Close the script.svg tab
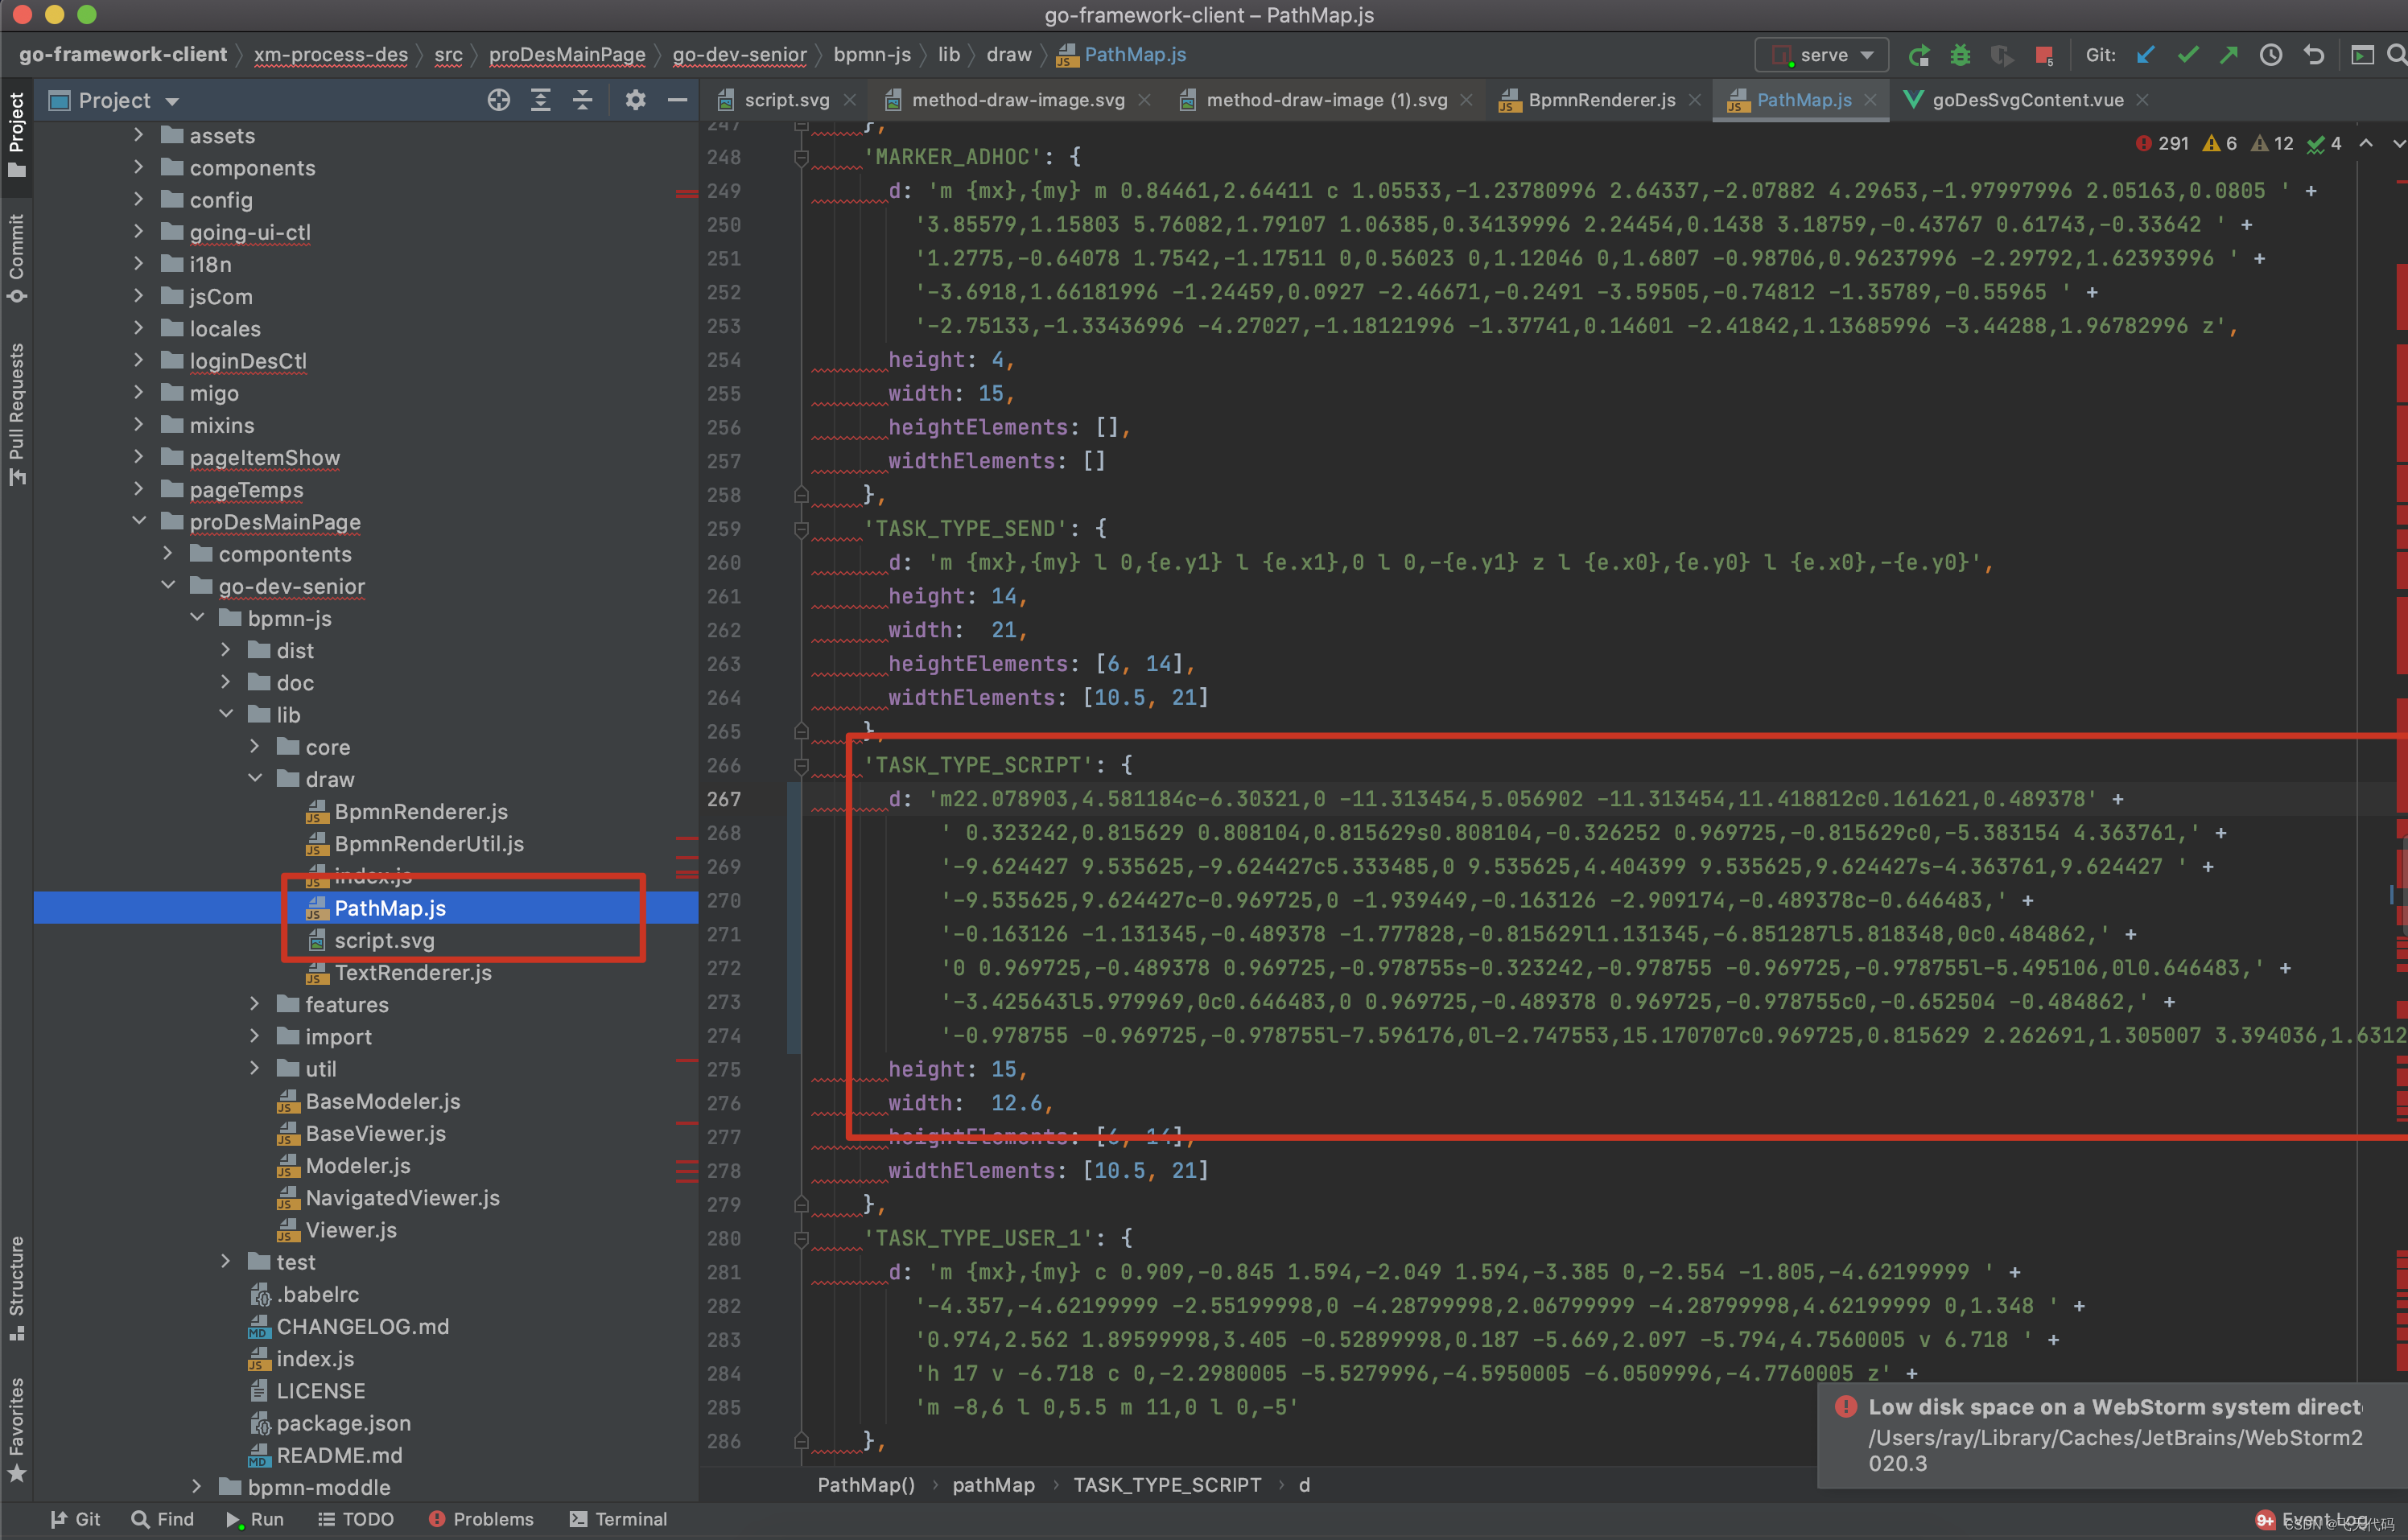This screenshot has width=2408, height=1540. (849, 100)
